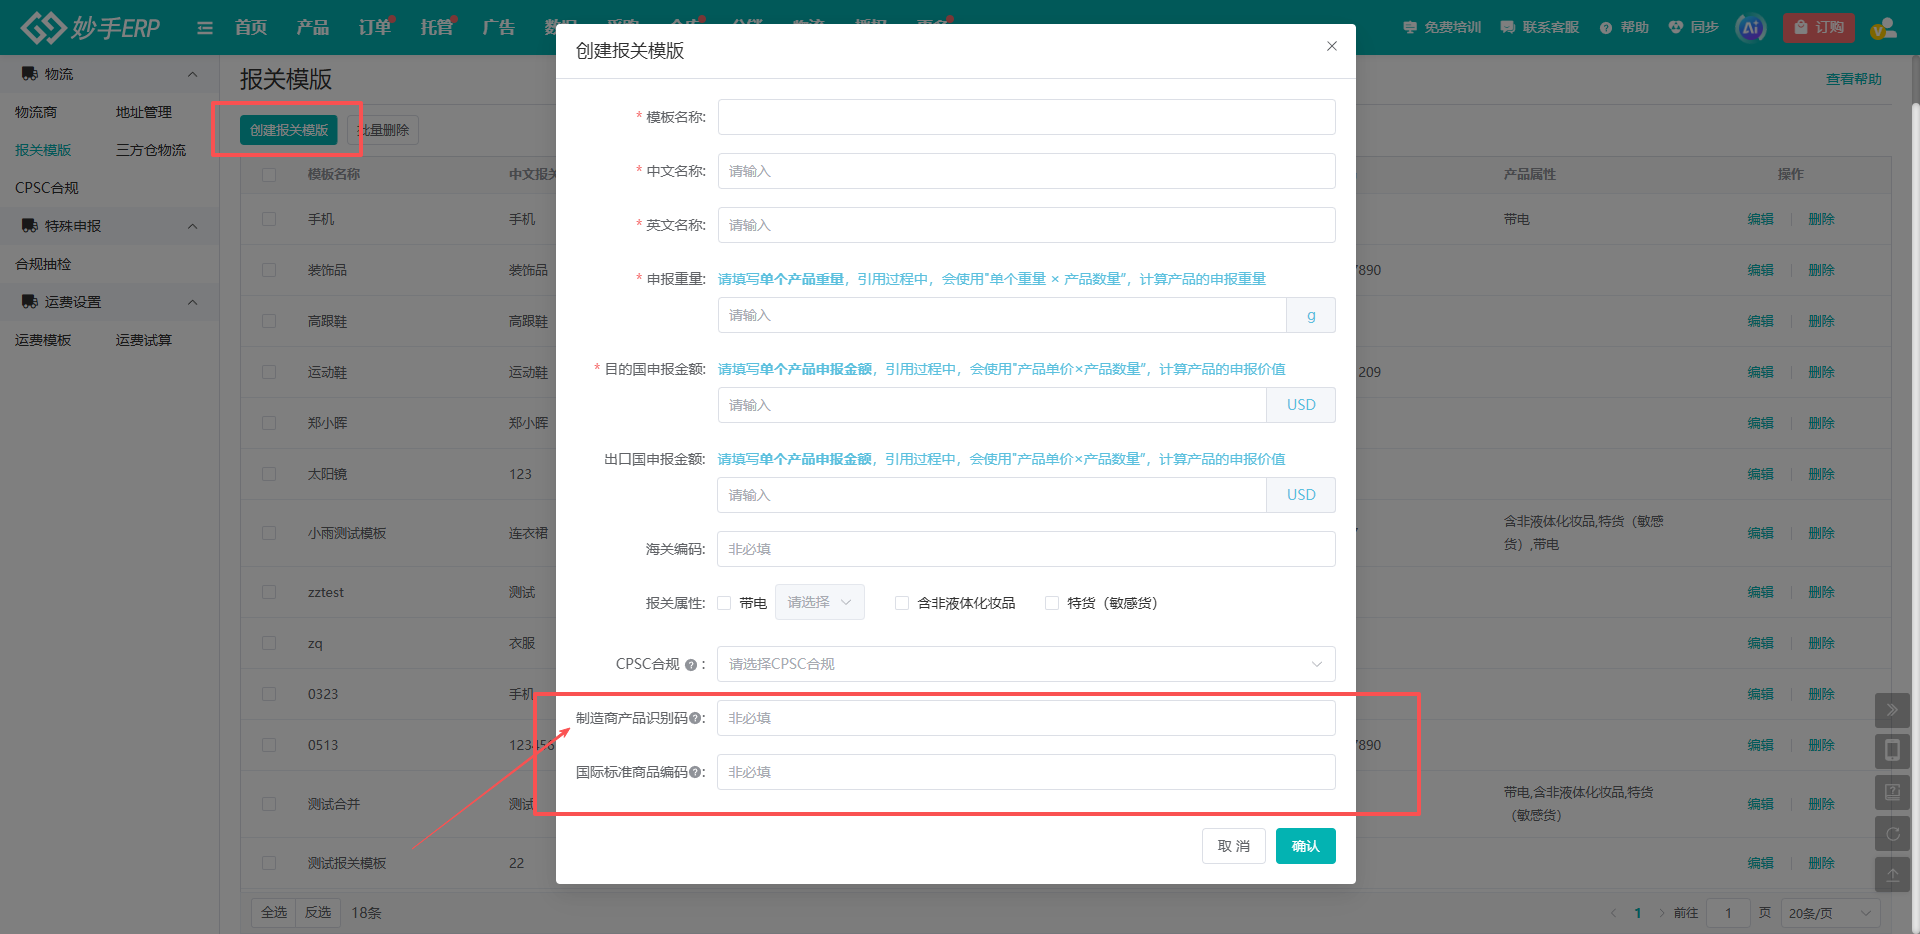Click the 妙手ERP logo
Screen dimensions: 1920x934
(x=90, y=27)
